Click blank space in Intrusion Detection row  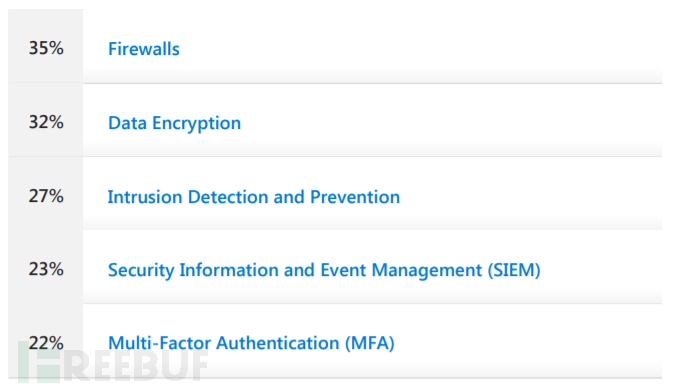point(531,196)
